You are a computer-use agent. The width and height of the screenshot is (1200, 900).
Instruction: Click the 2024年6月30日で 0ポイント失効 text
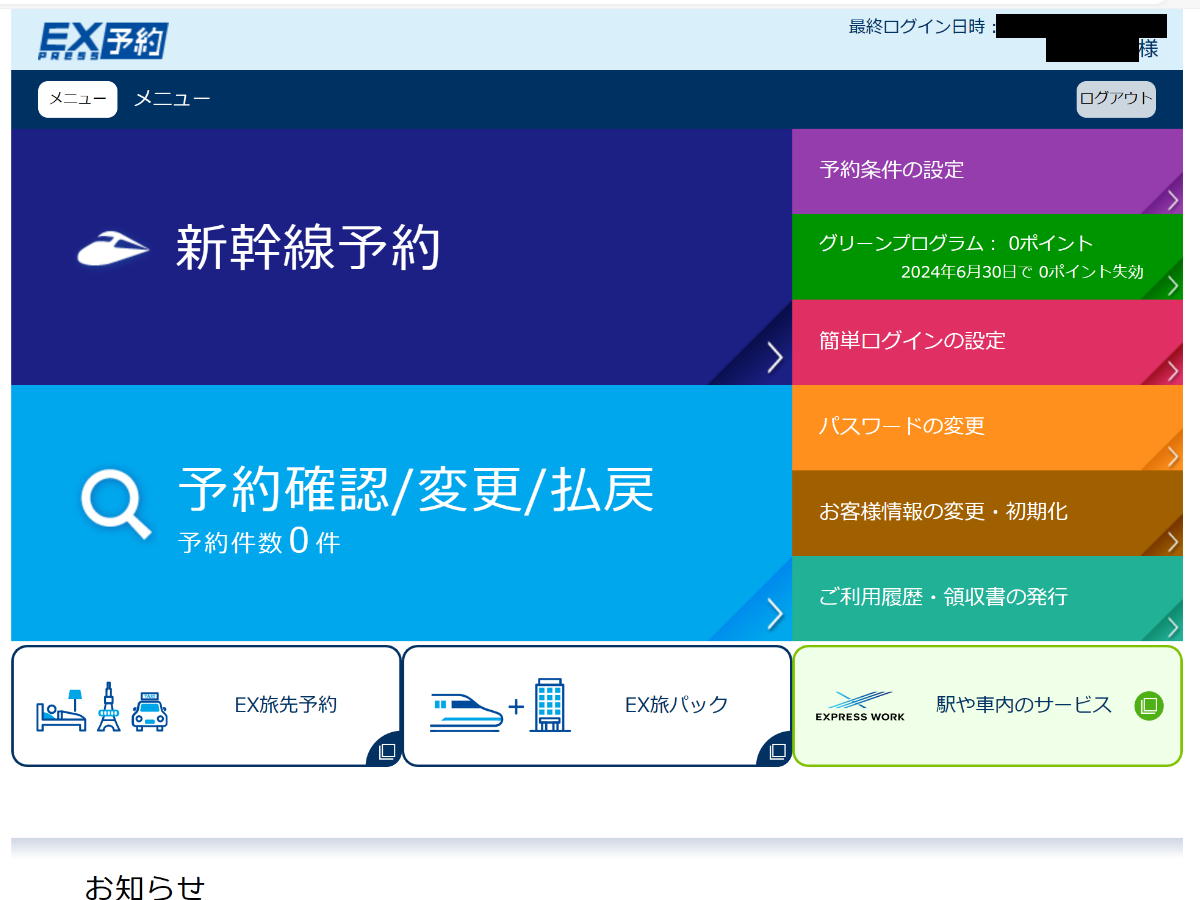[x=1022, y=272]
